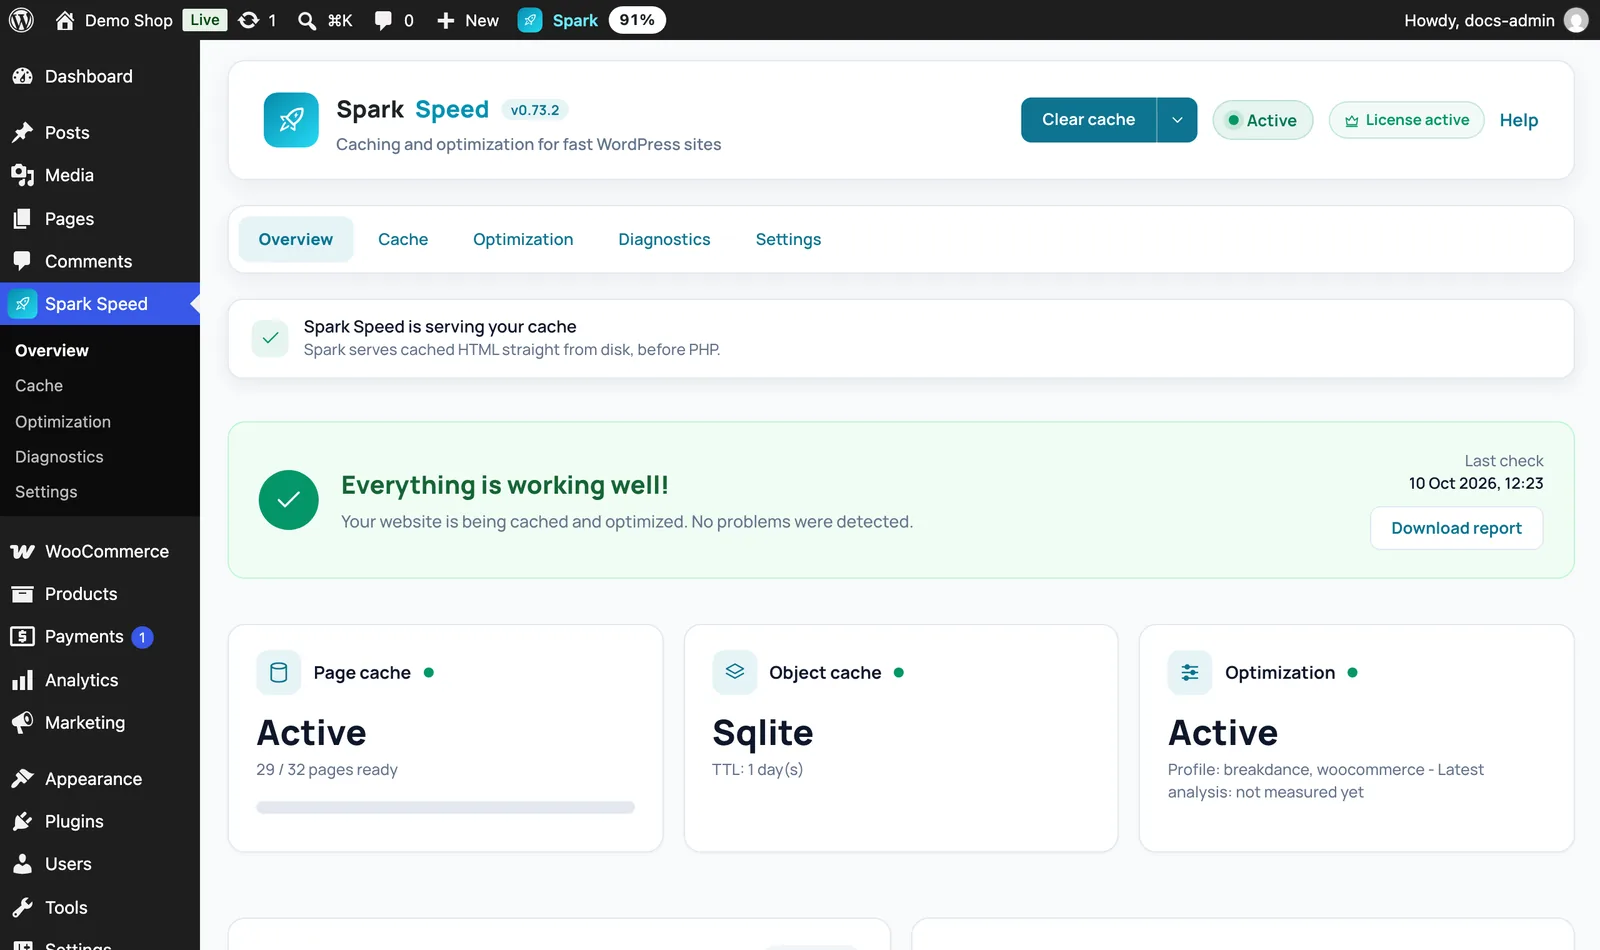Click the WooCommerce sidebar icon
Viewport: 1600px width, 950px height.
pos(22,551)
